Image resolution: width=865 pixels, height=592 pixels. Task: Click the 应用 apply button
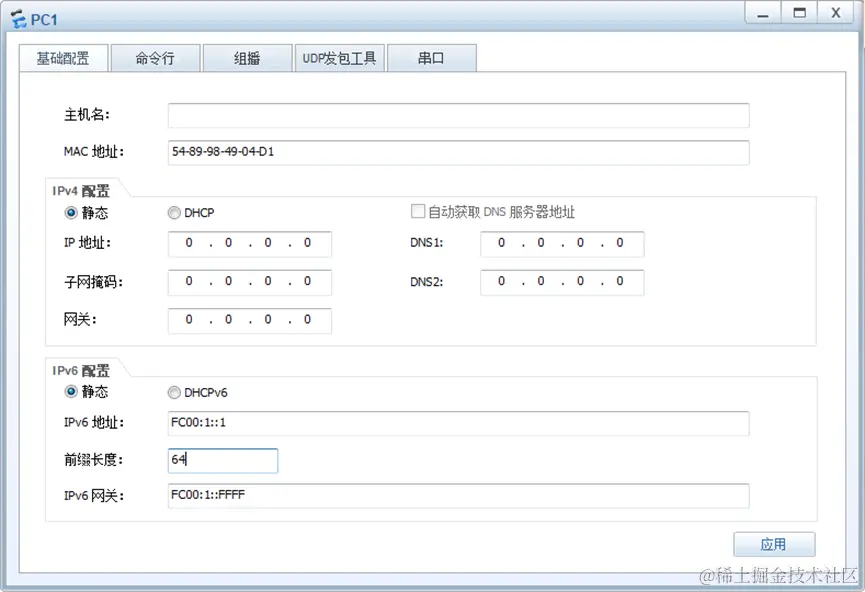pos(774,545)
